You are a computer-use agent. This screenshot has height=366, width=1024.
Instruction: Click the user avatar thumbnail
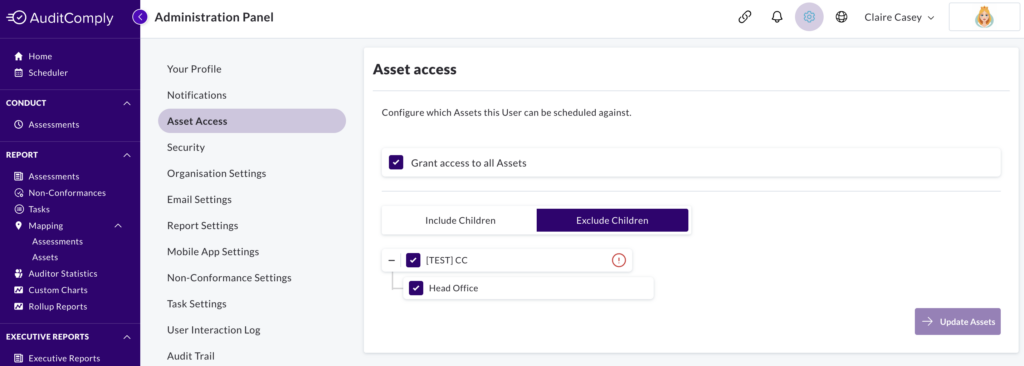point(984,18)
